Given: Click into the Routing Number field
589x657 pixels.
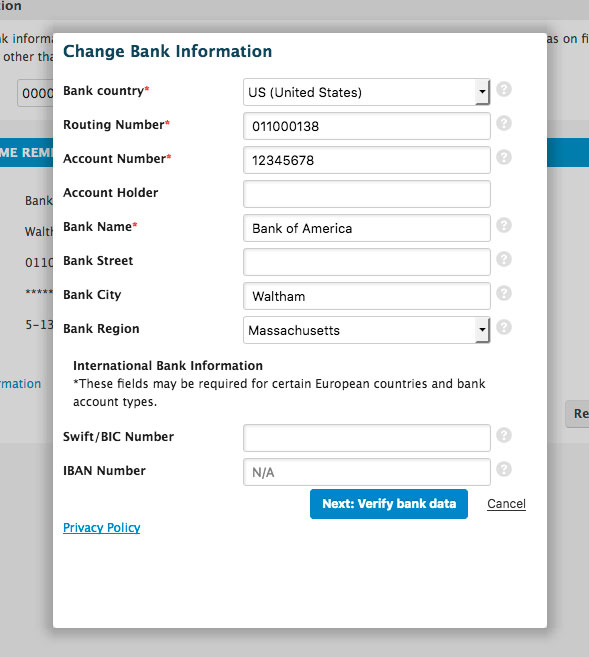Looking at the screenshot, I should [367, 126].
